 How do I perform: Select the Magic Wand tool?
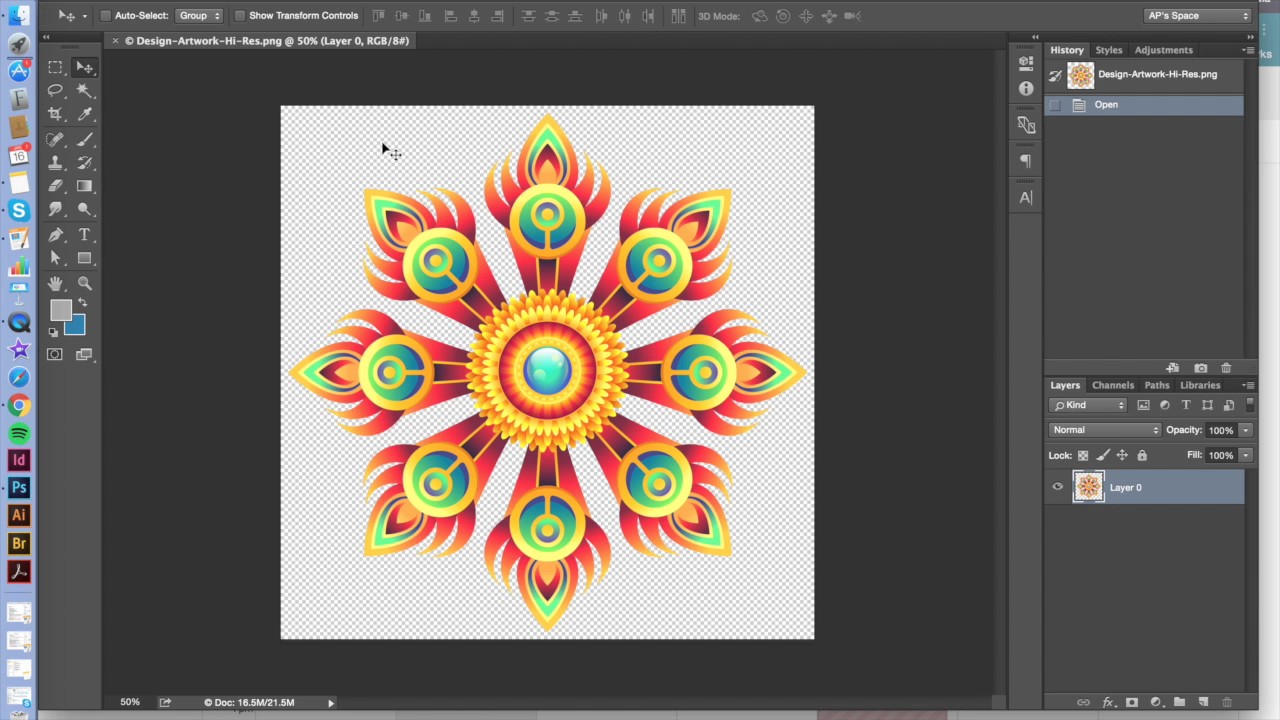pos(85,90)
